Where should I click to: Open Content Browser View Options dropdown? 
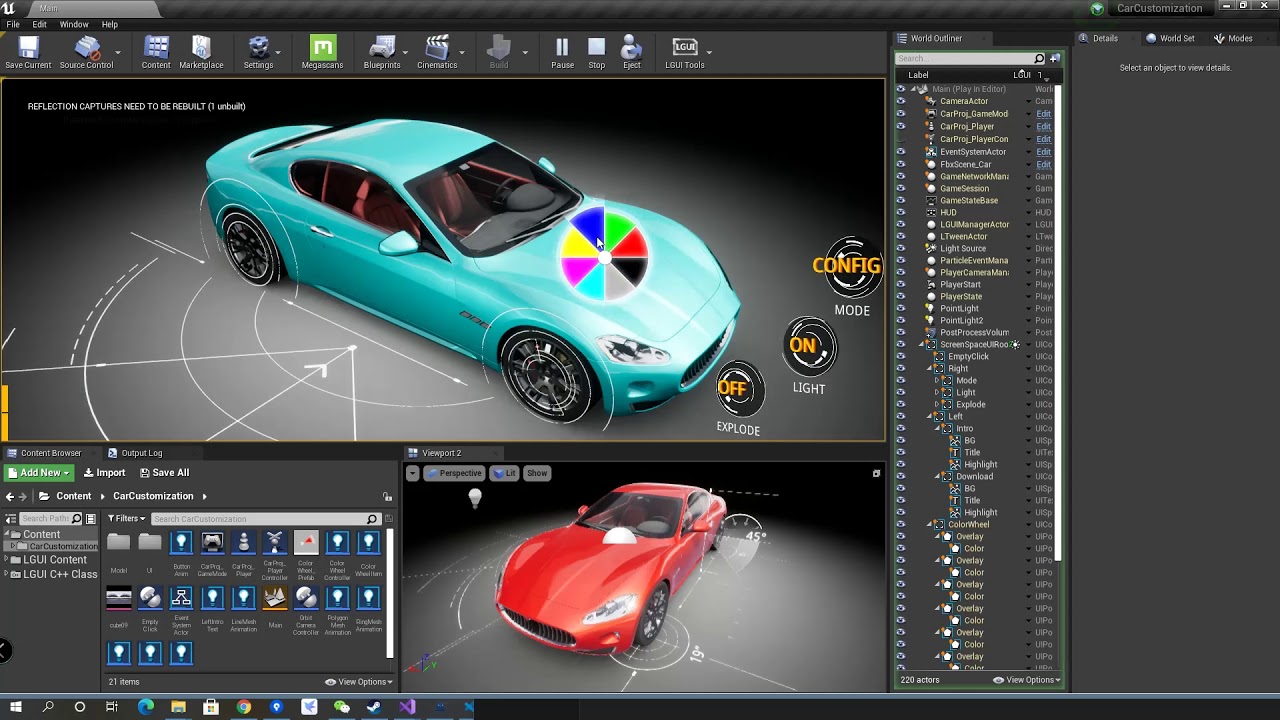pos(359,682)
